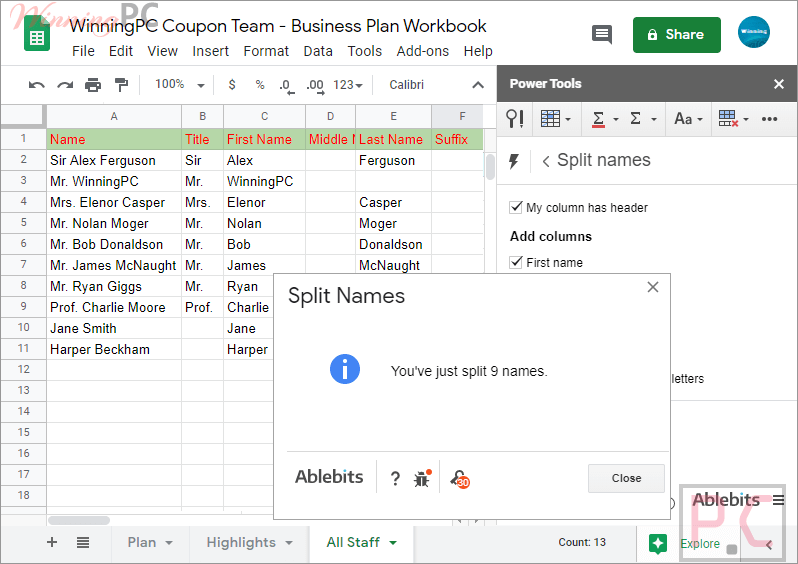Open the Aa text tools dropdown
The width and height of the screenshot is (798, 564).
(688, 119)
